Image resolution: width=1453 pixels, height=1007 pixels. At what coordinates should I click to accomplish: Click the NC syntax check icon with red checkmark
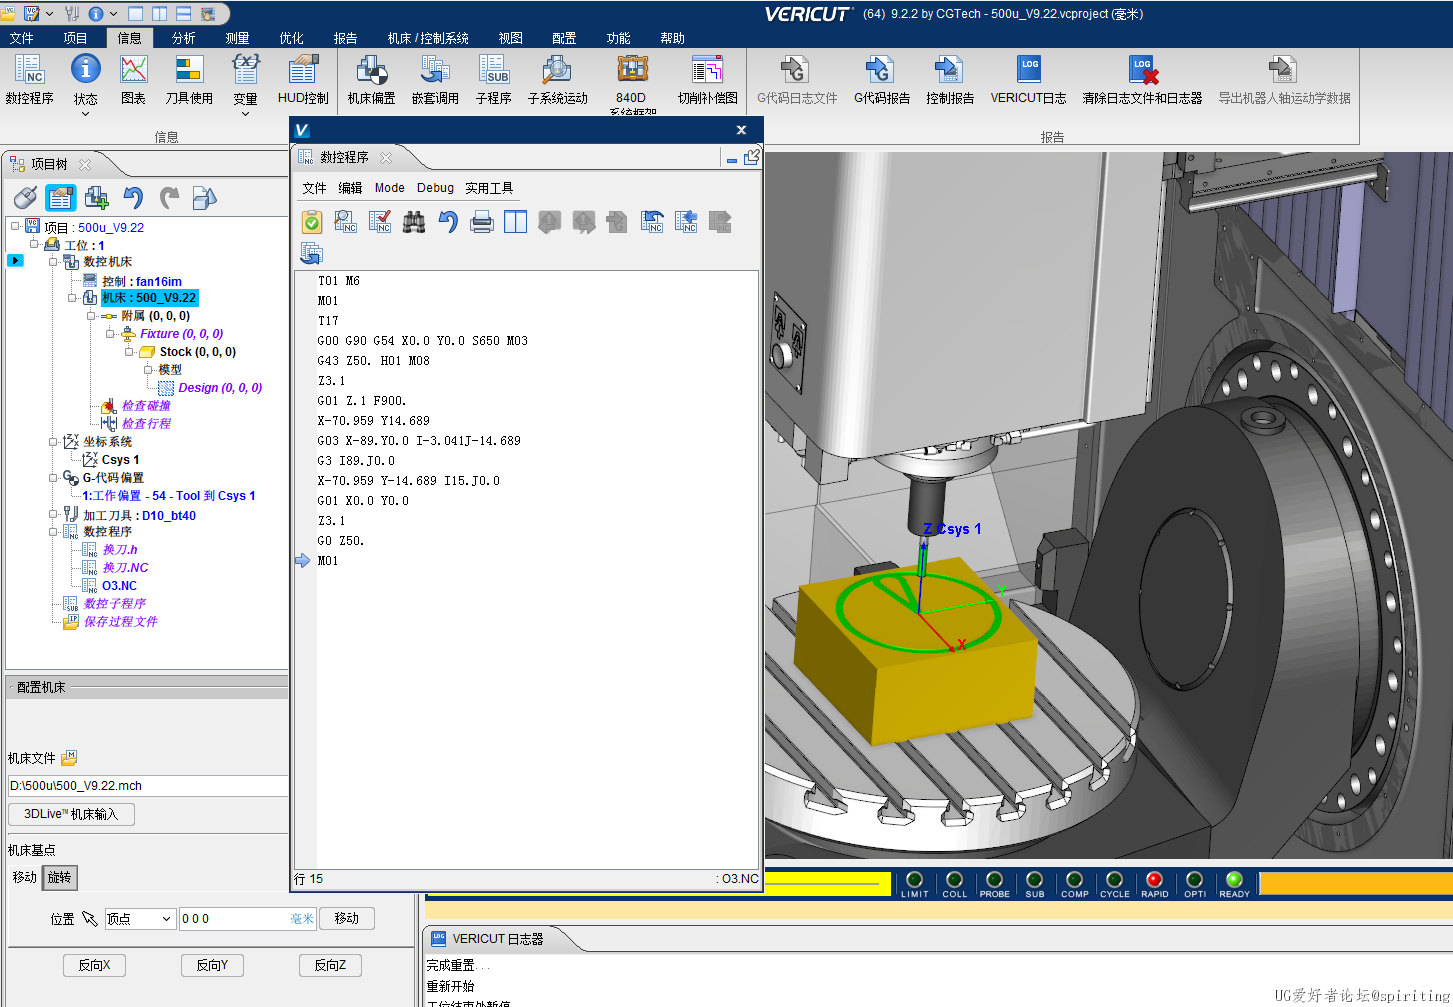[x=380, y=222]
